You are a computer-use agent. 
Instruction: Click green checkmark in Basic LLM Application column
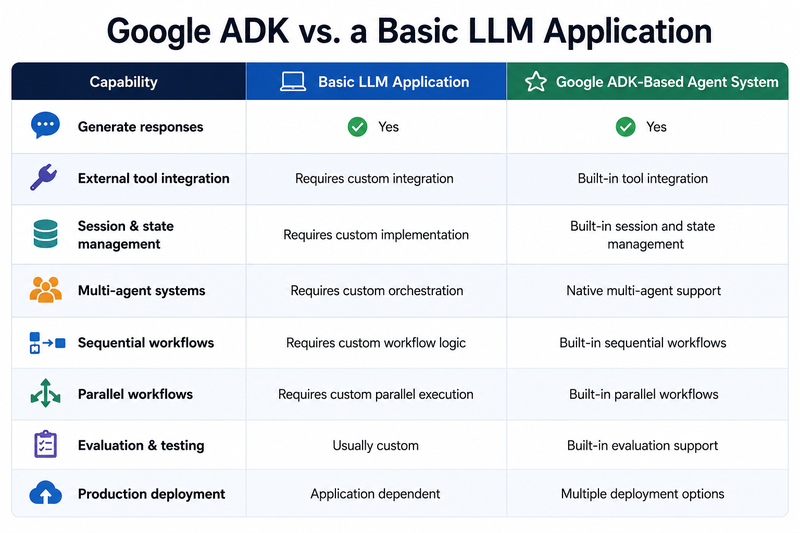[x=357, y=126]
